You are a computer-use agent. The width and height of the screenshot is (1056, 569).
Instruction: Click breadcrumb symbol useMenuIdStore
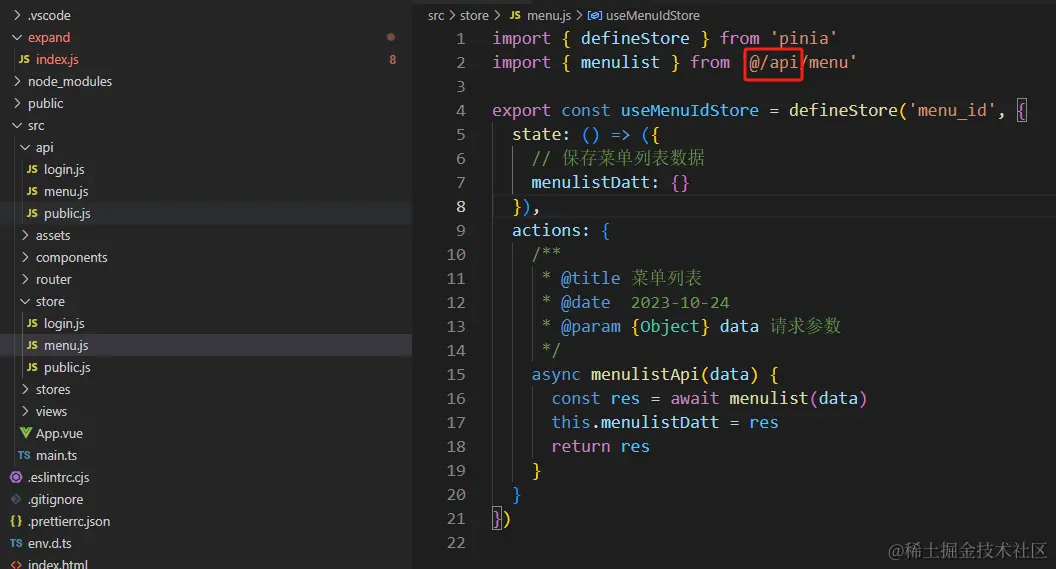[653, 15]
